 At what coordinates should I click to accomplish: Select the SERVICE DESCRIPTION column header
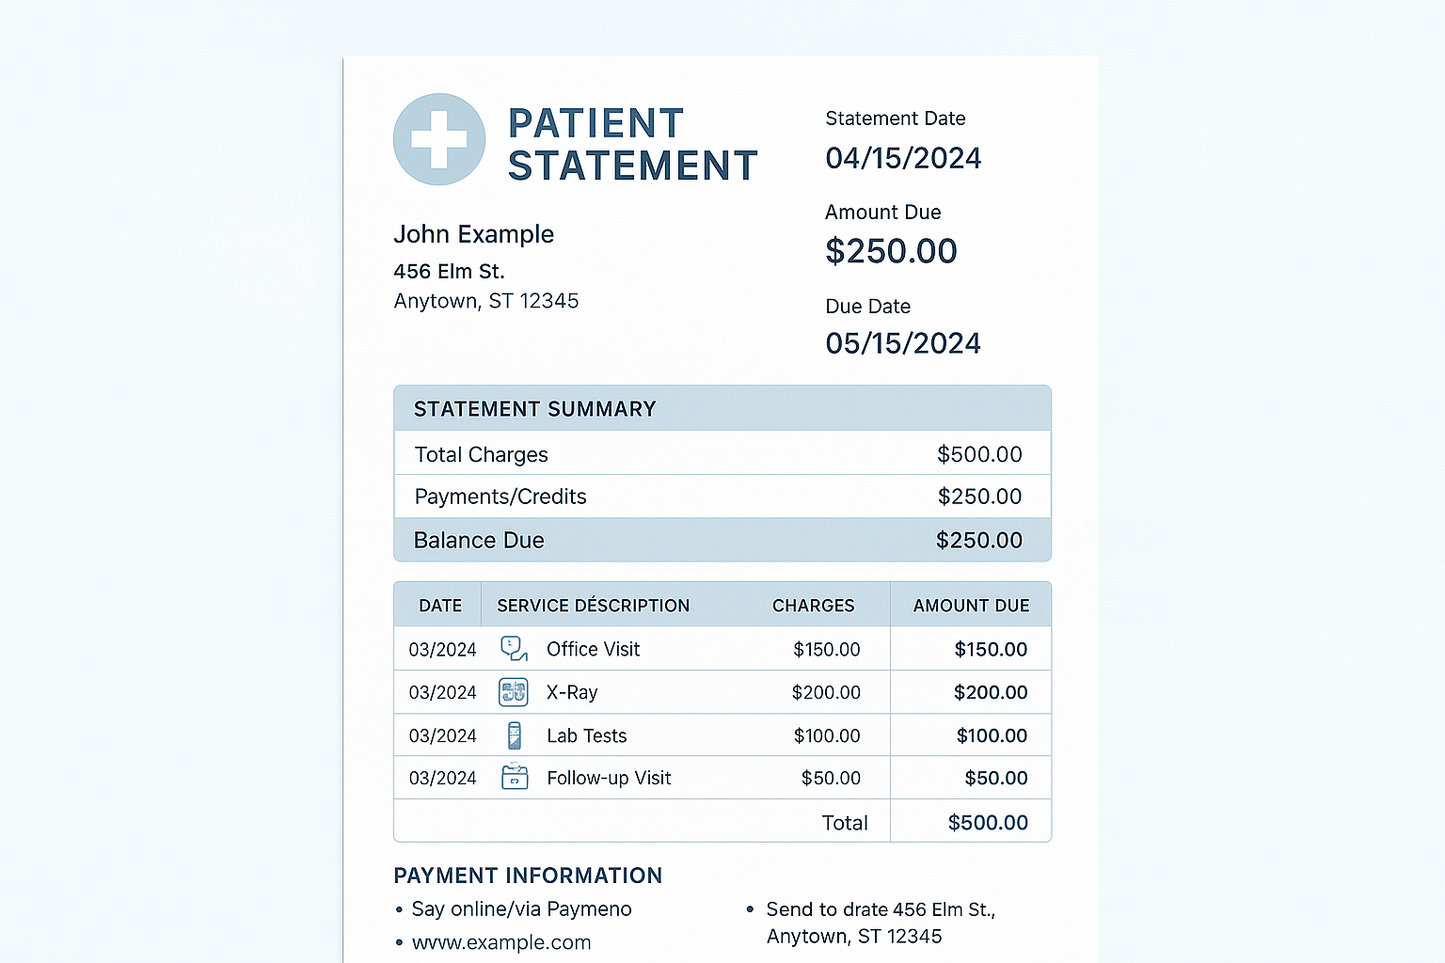(593, 606)
